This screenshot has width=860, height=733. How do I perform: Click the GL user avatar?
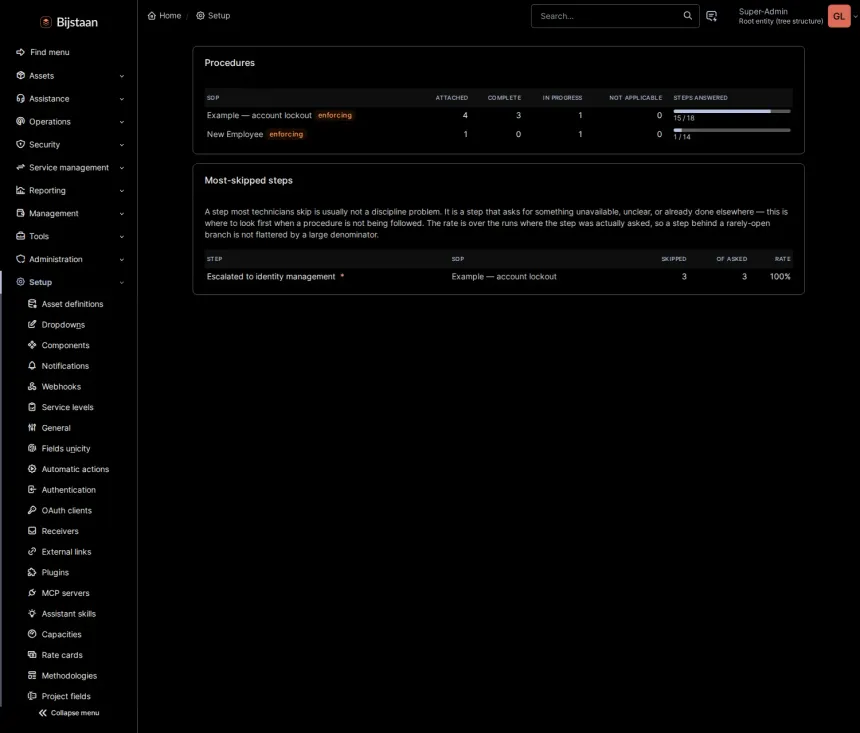point(839,16)
